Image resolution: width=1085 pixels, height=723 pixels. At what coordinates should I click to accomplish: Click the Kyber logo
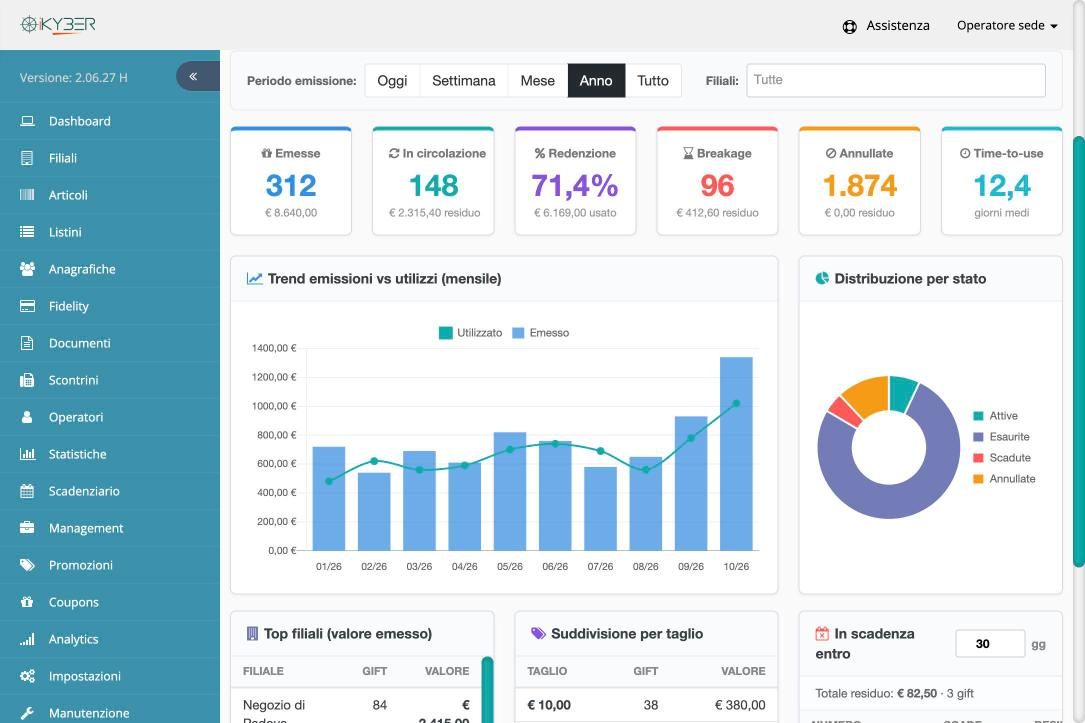tap(58, 25)
